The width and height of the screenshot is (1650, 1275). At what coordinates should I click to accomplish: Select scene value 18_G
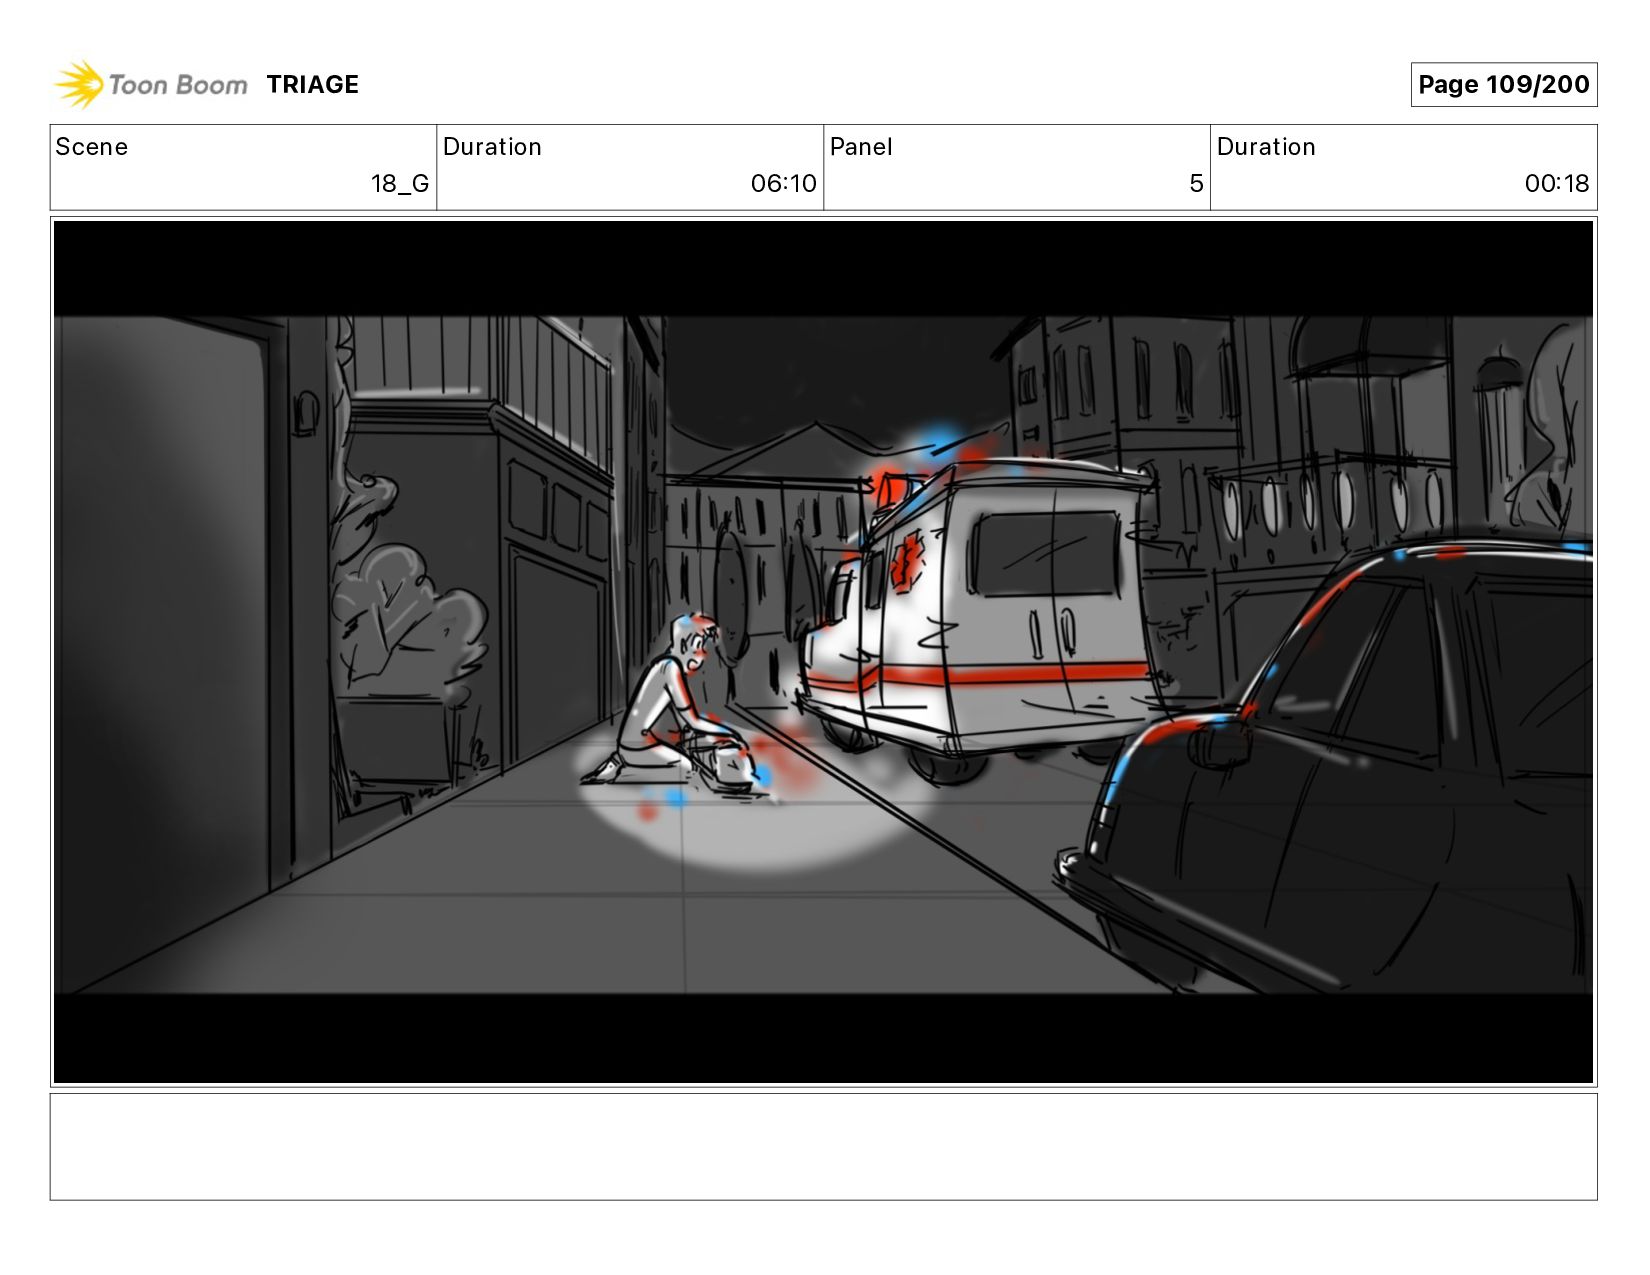[400, 184]
